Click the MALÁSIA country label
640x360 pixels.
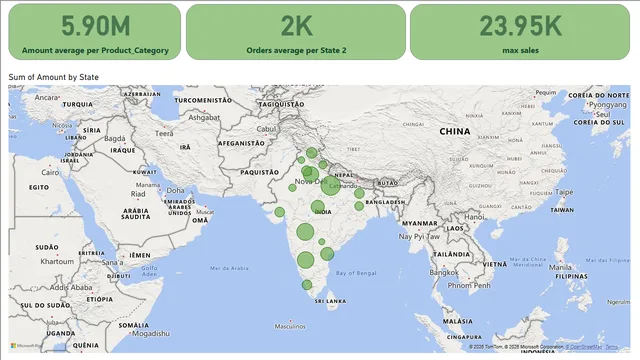[x=458, y=321]
